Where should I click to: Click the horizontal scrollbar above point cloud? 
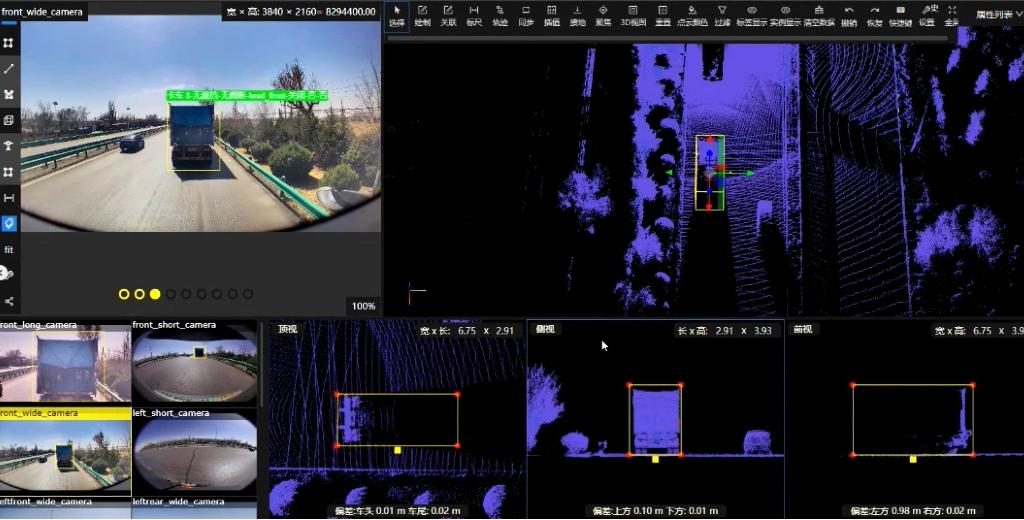pos(667,38)
